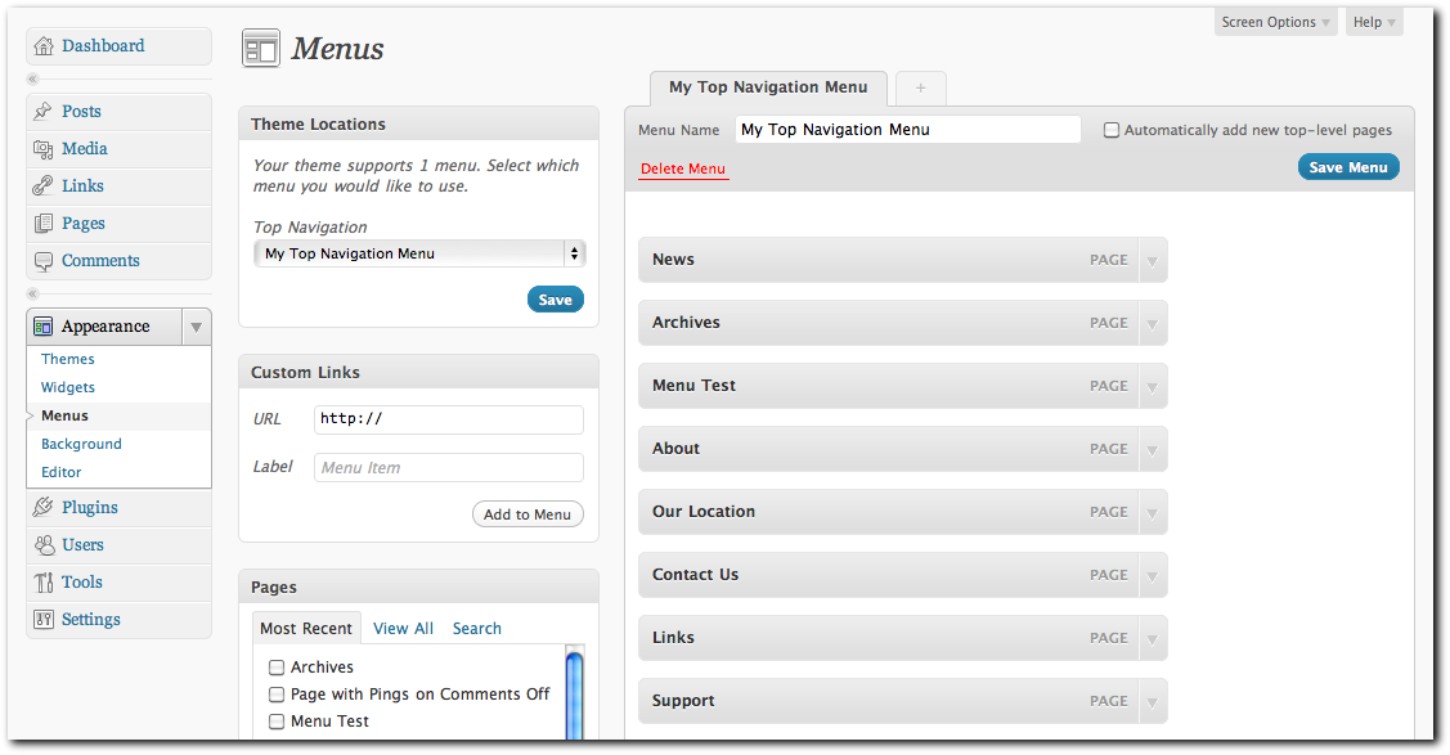Open the Settings section link
1450x755 pixels.
pyautogui.click(x=91, y=620)
